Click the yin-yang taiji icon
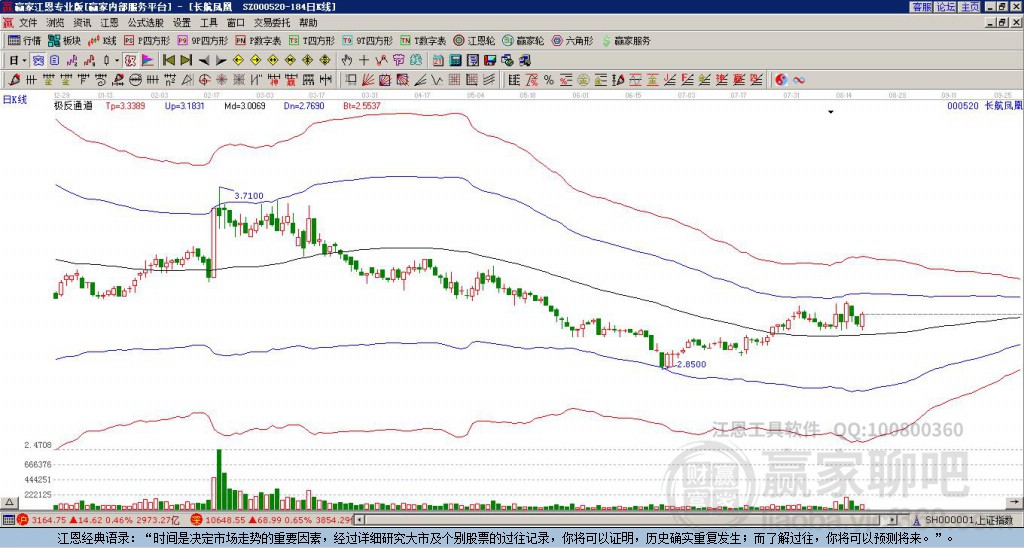The image size is (1024, 548). [x=781, y=80]
